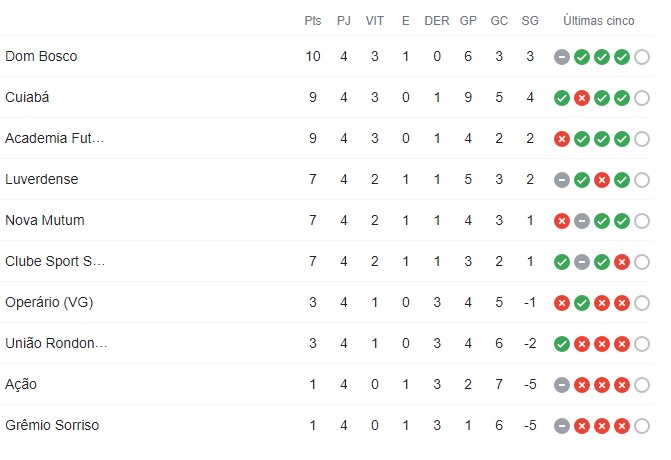
Task: Click the Pts column header
Action: 313,21
